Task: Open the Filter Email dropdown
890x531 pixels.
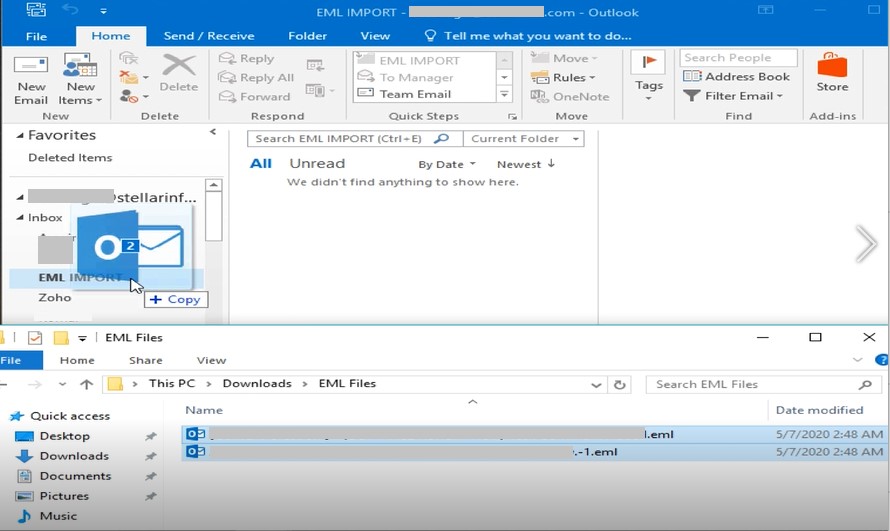Action: click(733, 96)
